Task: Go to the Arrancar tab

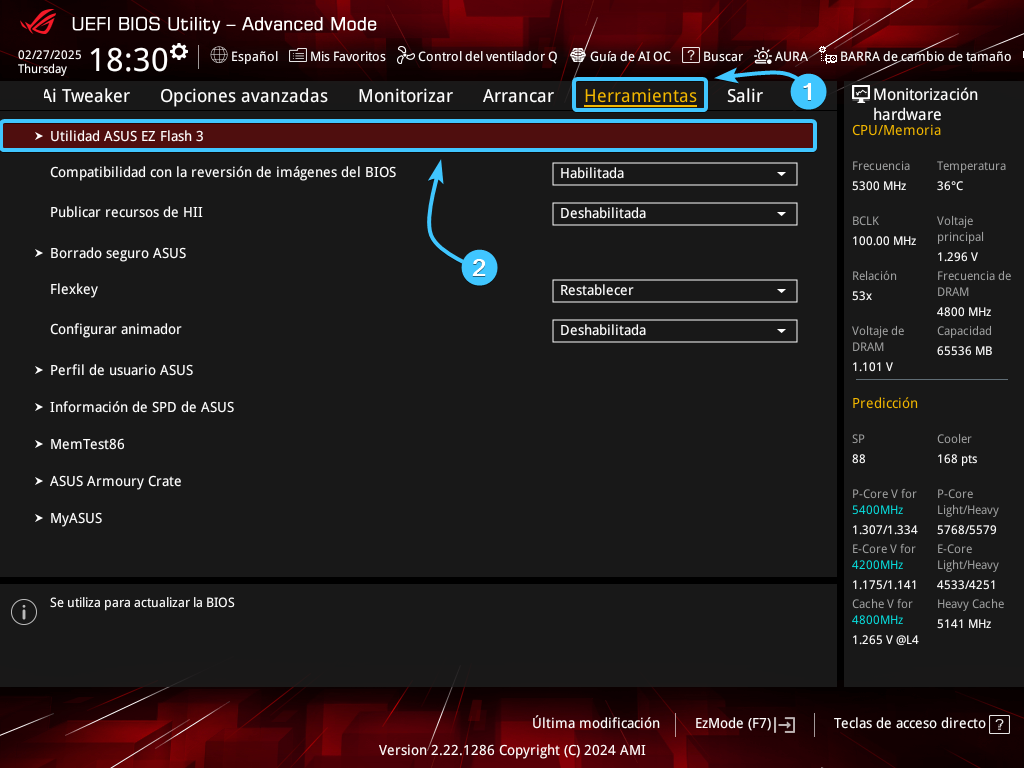Action: [x=518, y=96]
